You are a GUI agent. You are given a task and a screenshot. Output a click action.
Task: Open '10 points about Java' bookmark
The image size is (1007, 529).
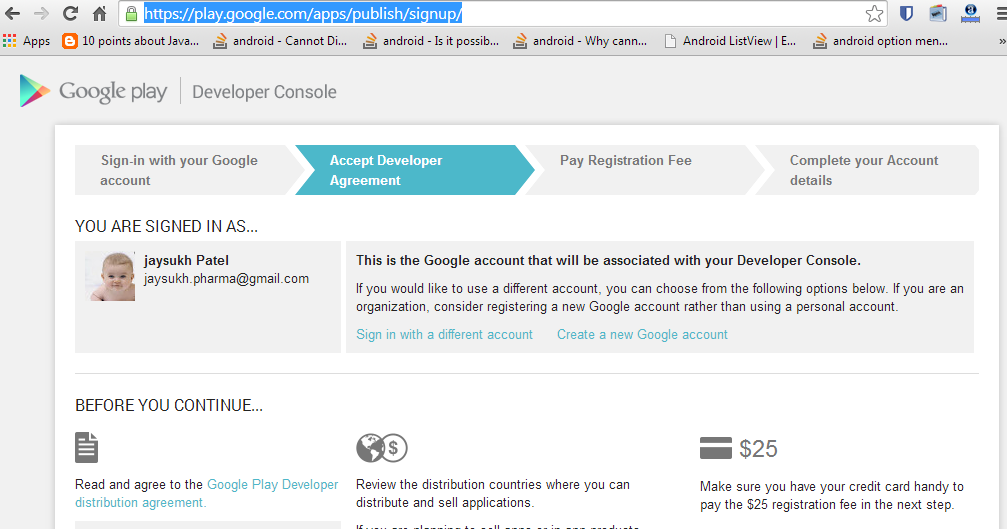[130, 41]
